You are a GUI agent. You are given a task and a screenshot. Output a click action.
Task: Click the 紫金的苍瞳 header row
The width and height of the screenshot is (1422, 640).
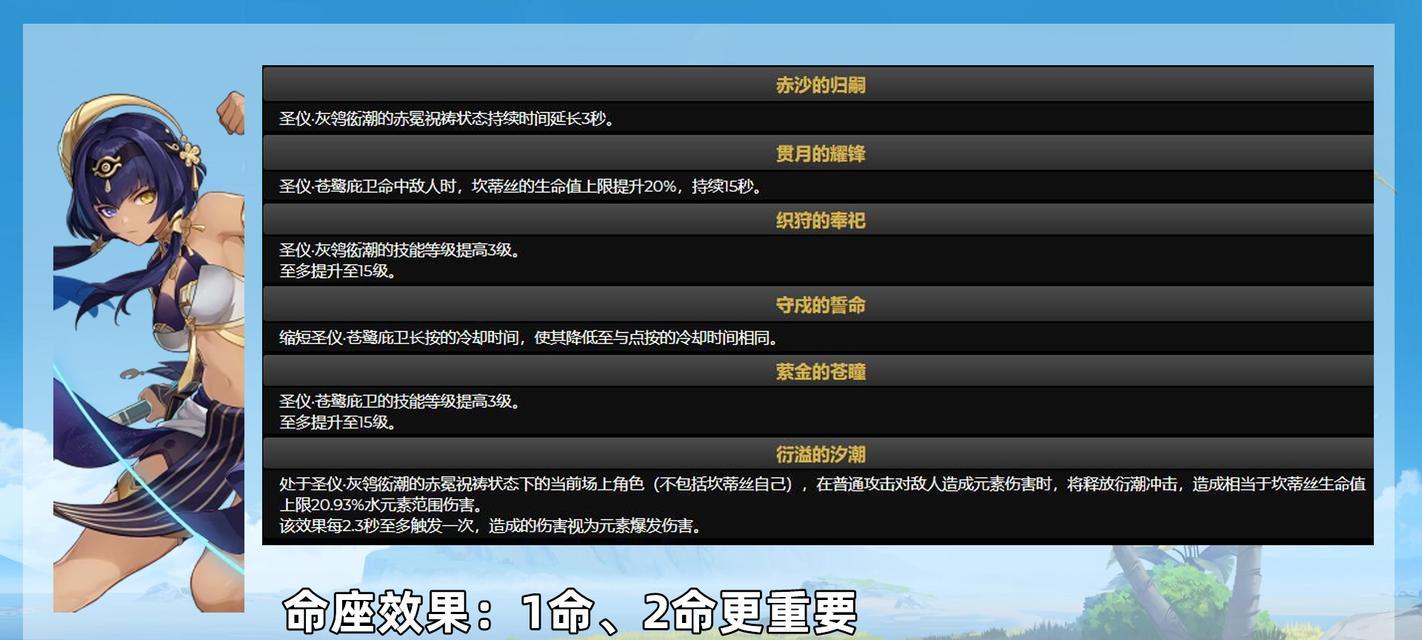819,372
